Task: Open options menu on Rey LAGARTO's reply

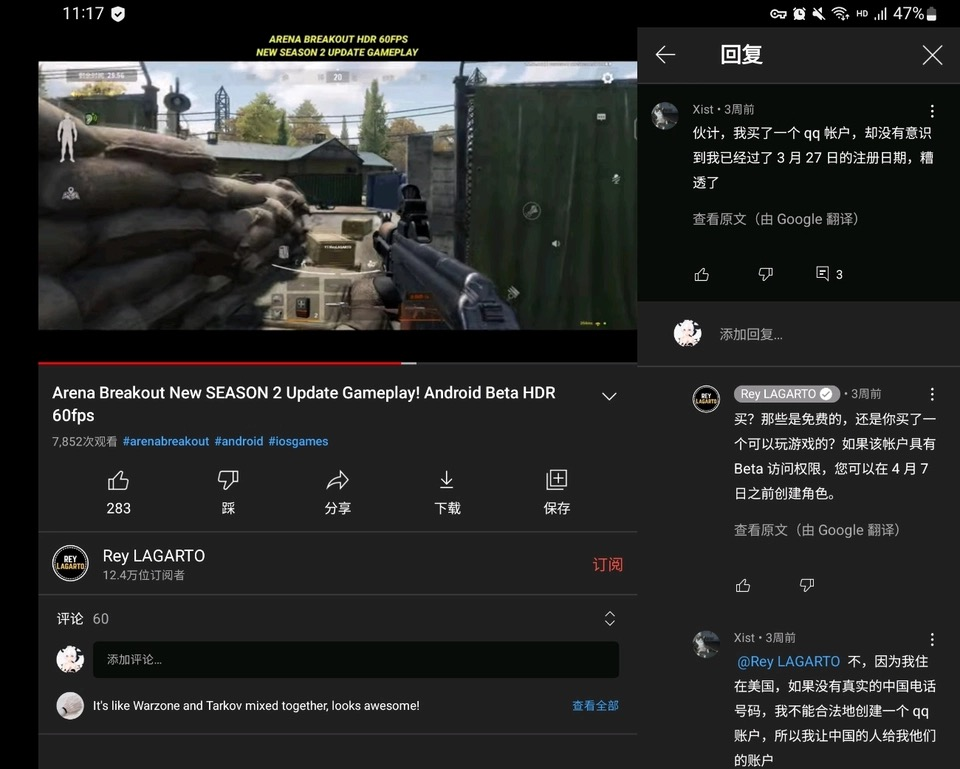Action: [932, 394]
